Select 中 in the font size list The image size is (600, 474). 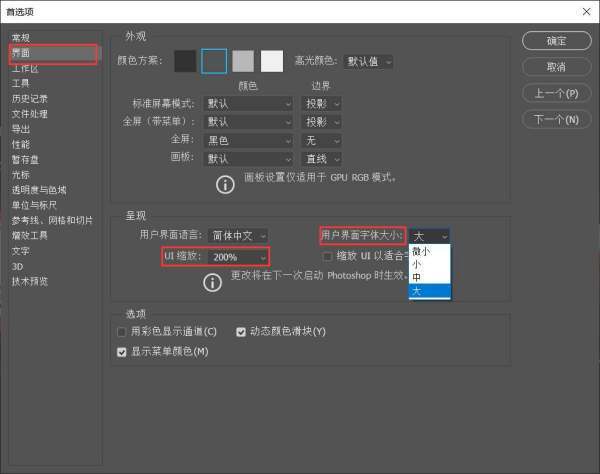(x=416, y=277)
